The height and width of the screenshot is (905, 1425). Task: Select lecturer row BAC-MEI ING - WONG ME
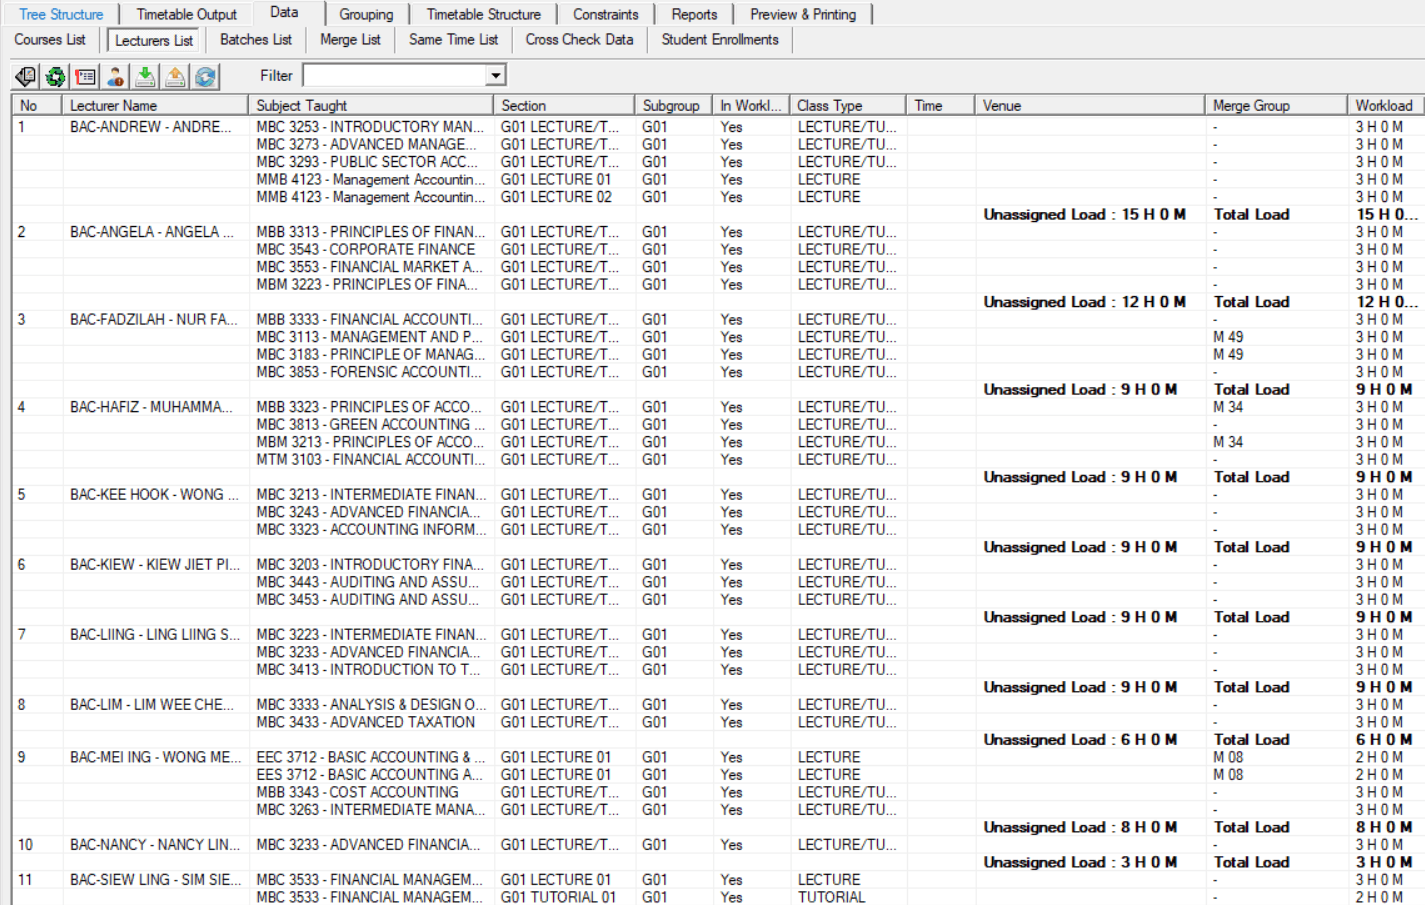[155, 757]
